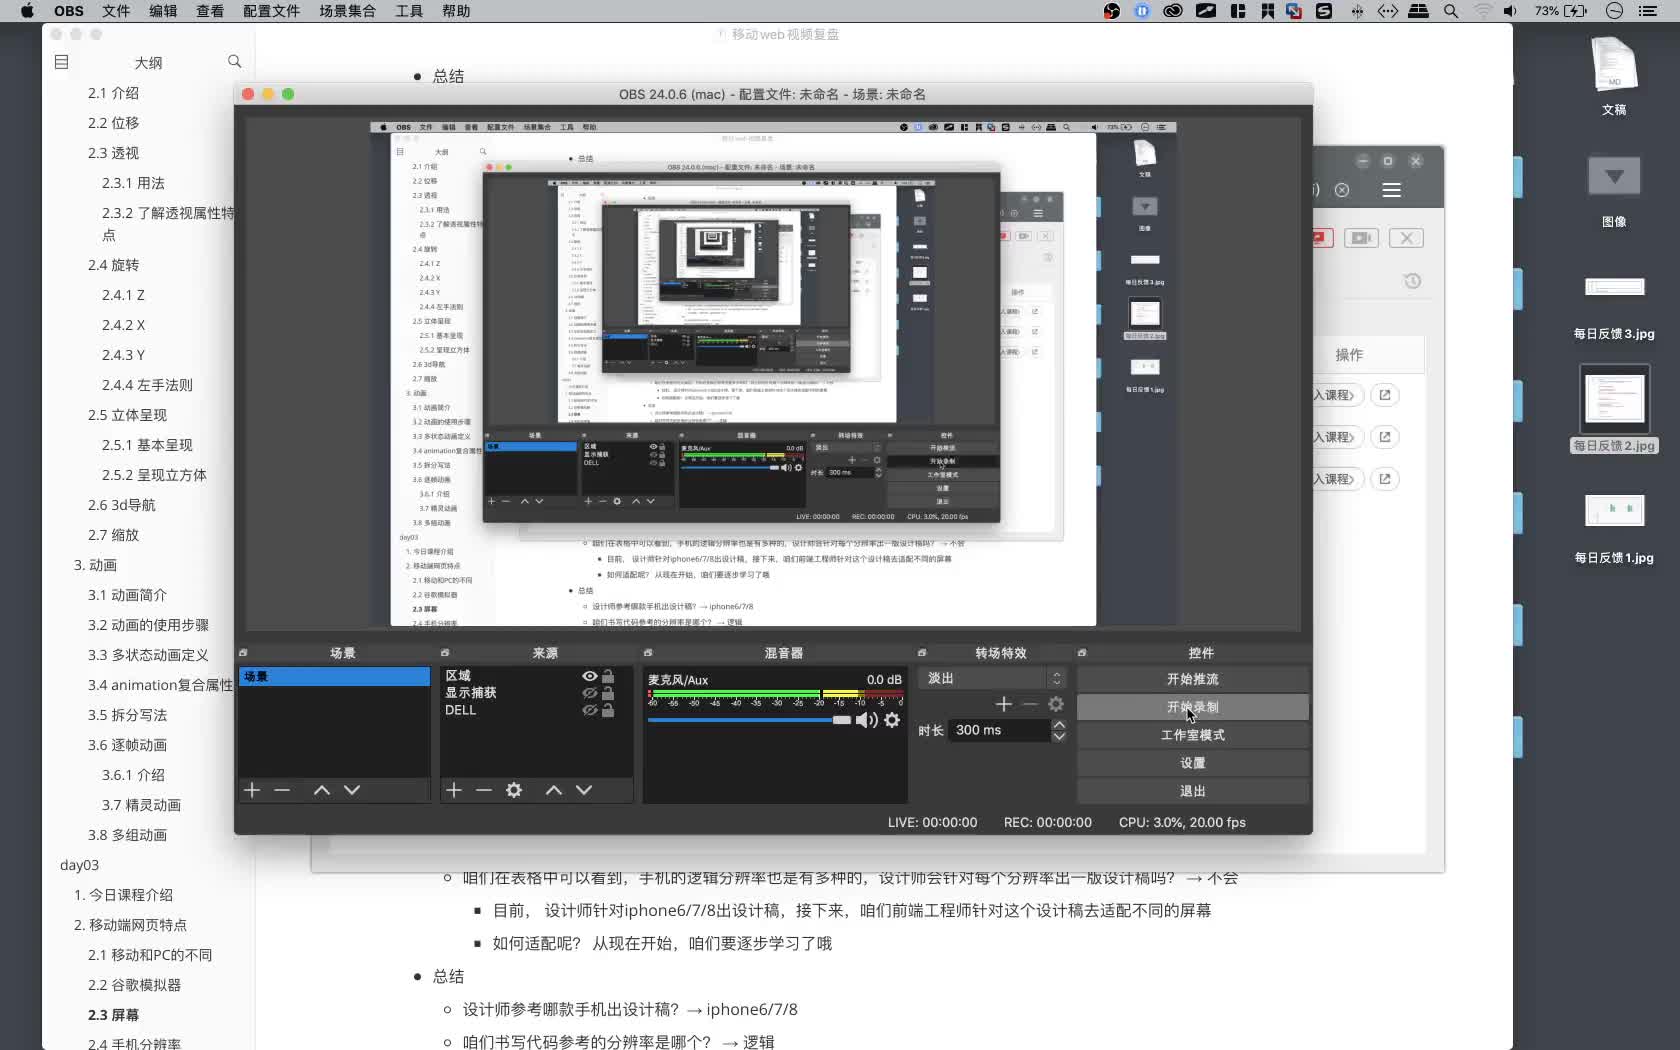Click the search icon in the outline sidebar
1680x1050 pixels.
tap(235, 62)
